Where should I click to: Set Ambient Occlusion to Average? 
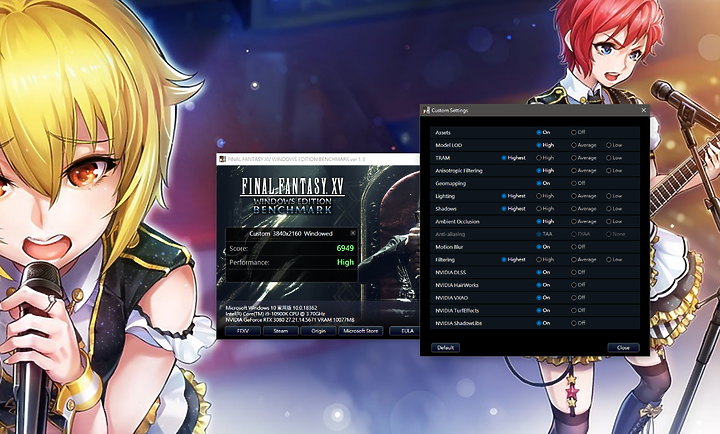(584, 221)
